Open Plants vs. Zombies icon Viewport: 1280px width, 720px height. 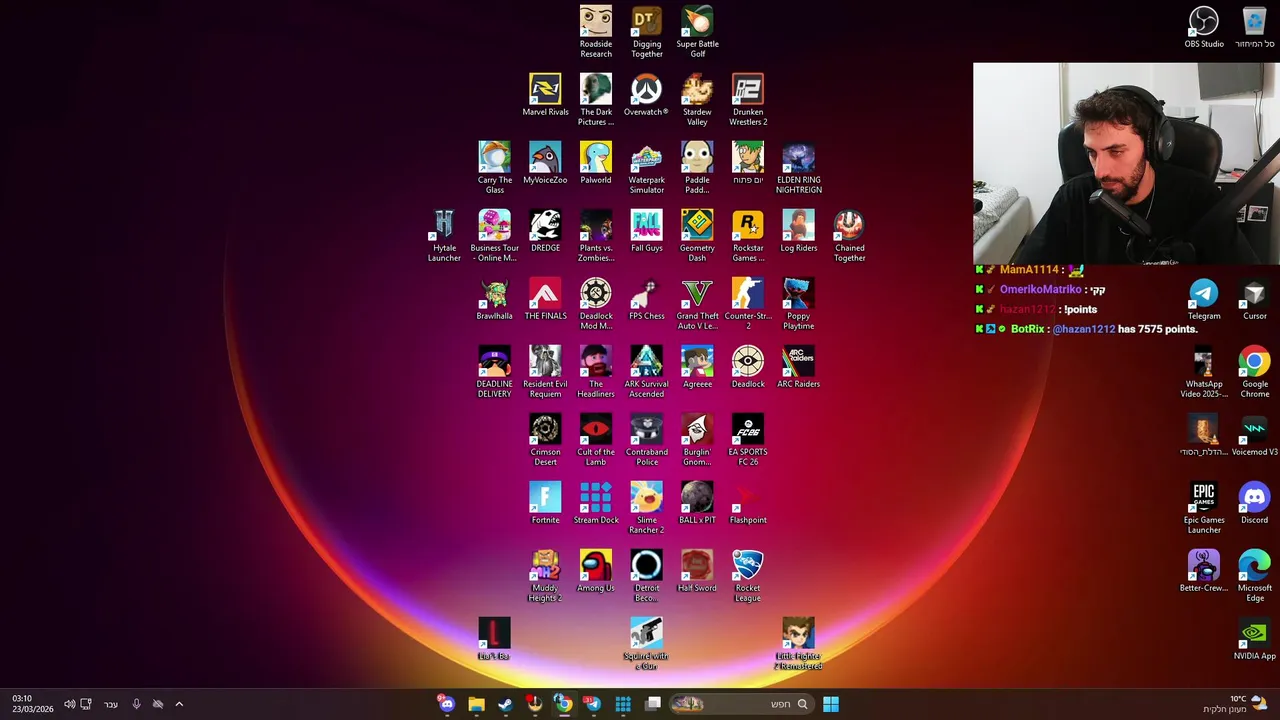coord(595,236)
